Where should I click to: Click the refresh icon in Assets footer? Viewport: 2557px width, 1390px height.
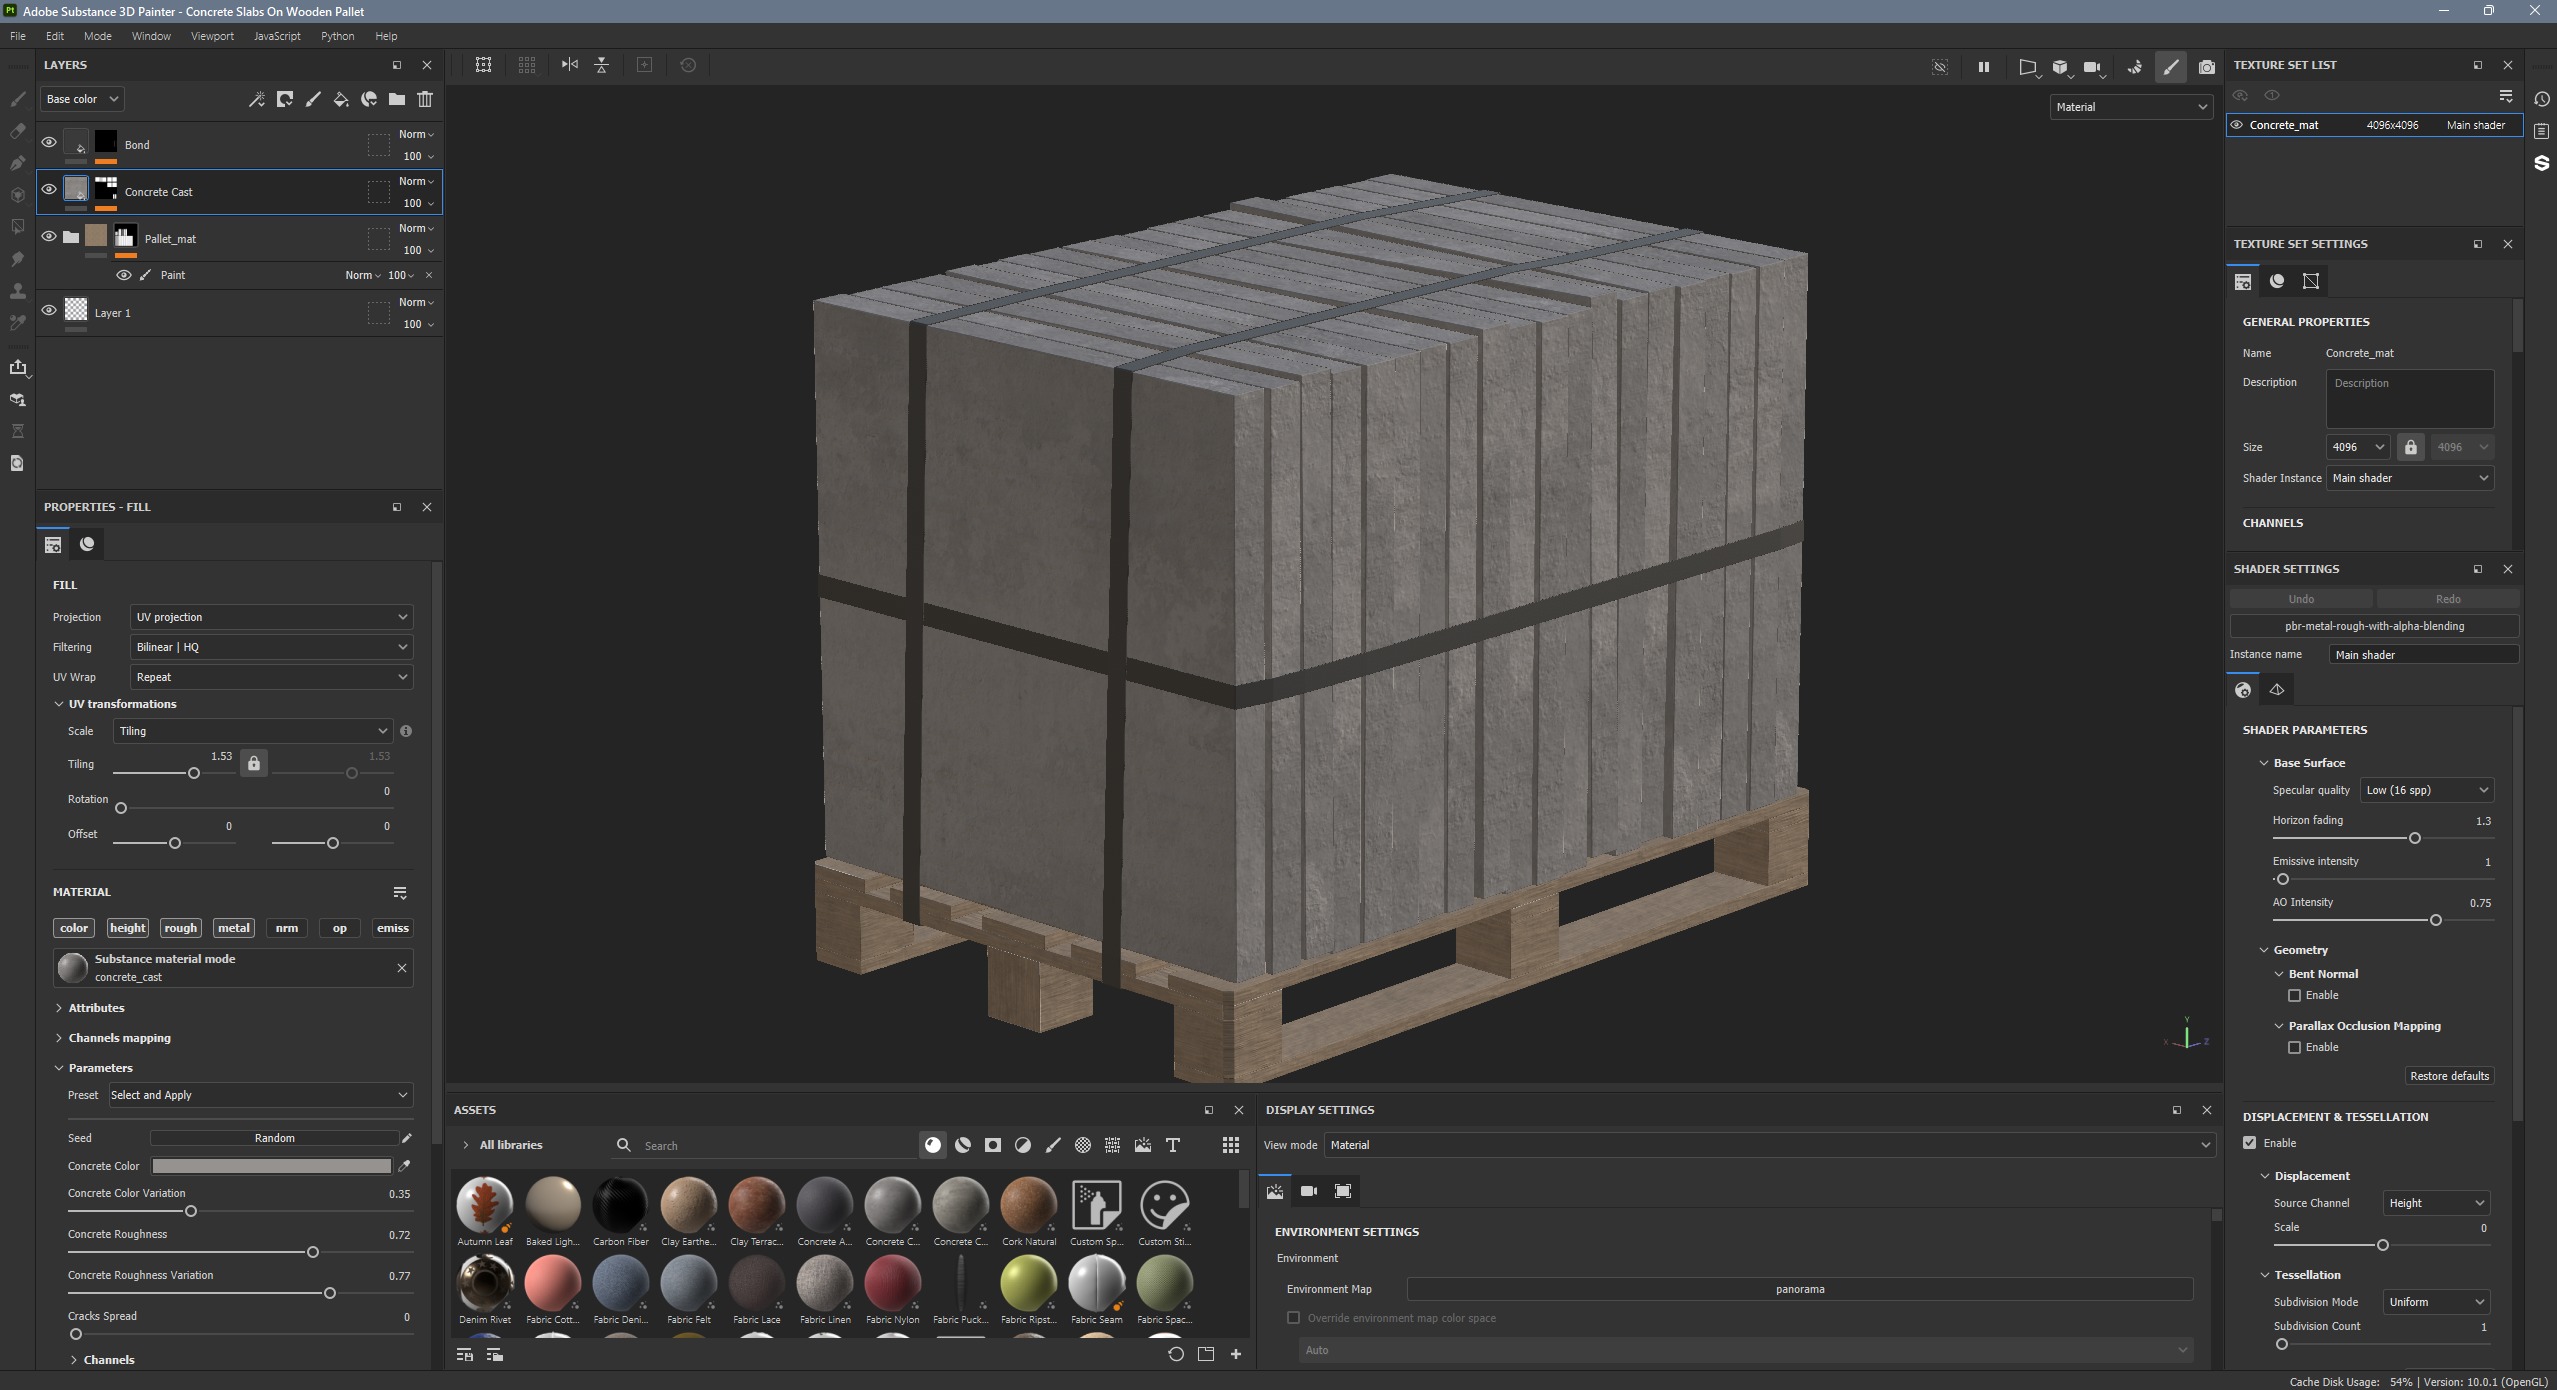[x=1176, y=1354]
